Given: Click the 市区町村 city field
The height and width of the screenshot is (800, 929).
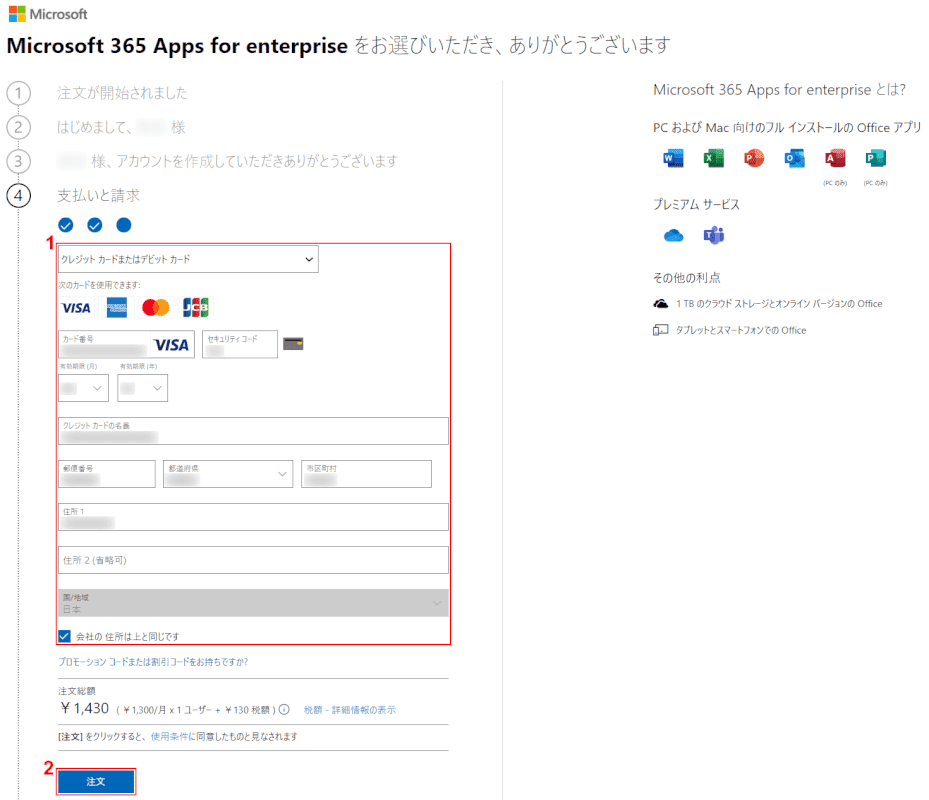Looking at the screenshot, I should pos(366,474).
